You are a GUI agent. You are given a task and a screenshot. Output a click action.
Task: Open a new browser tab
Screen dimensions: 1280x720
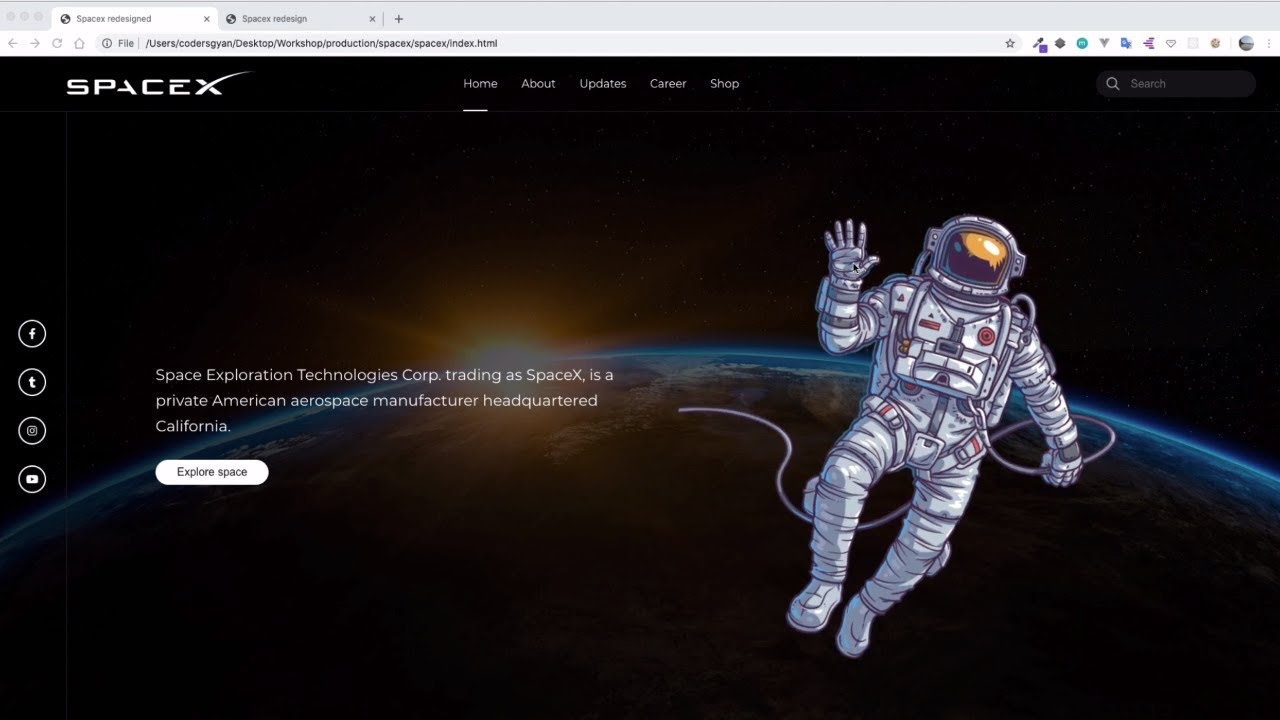pos(399,19)
